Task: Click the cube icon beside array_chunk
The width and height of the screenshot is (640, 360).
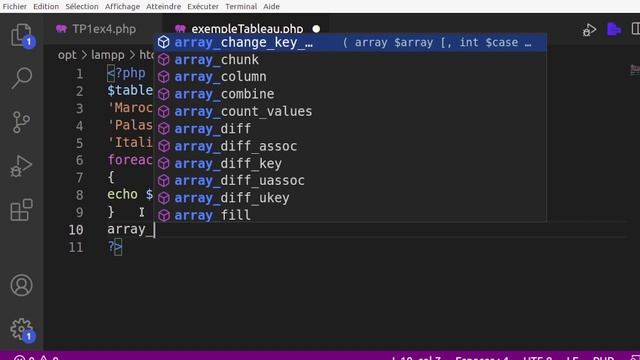Action: [164, 60]
